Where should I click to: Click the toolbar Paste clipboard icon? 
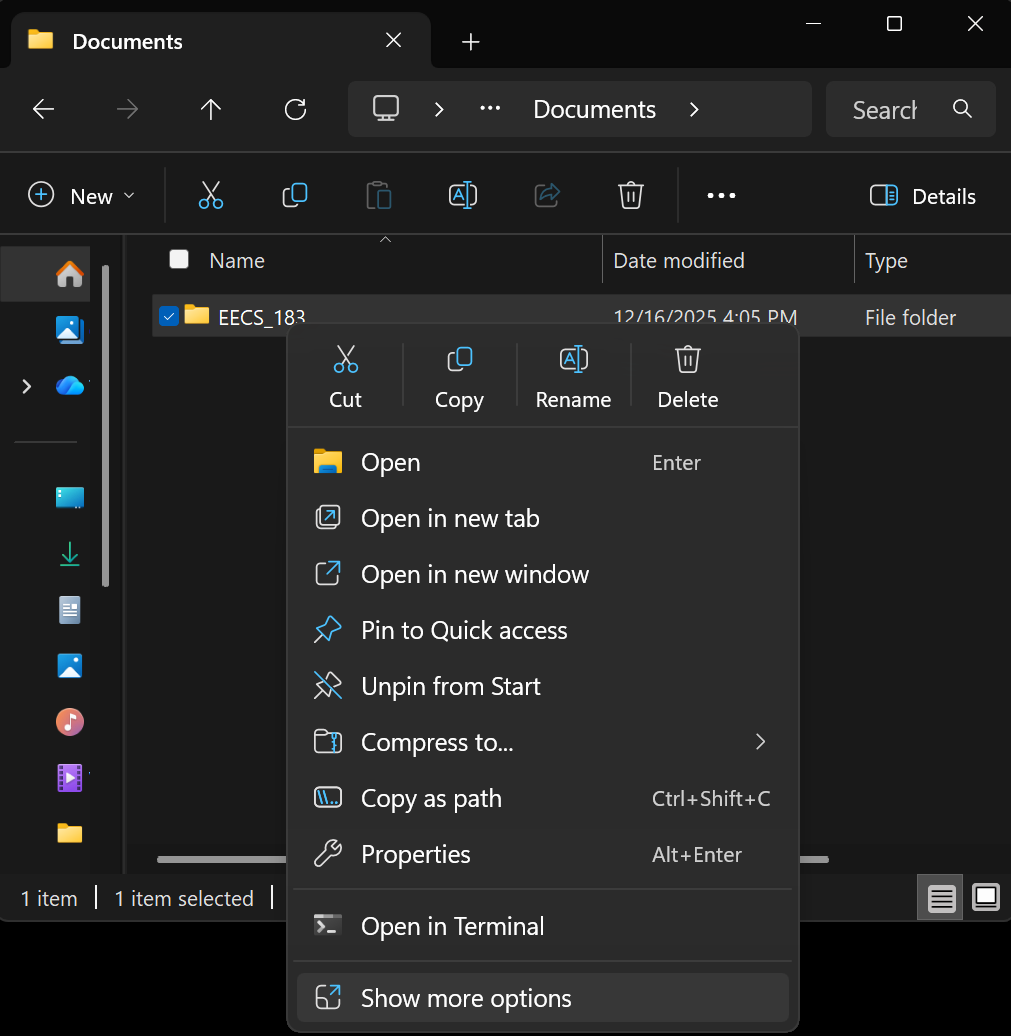coord(379,196)
